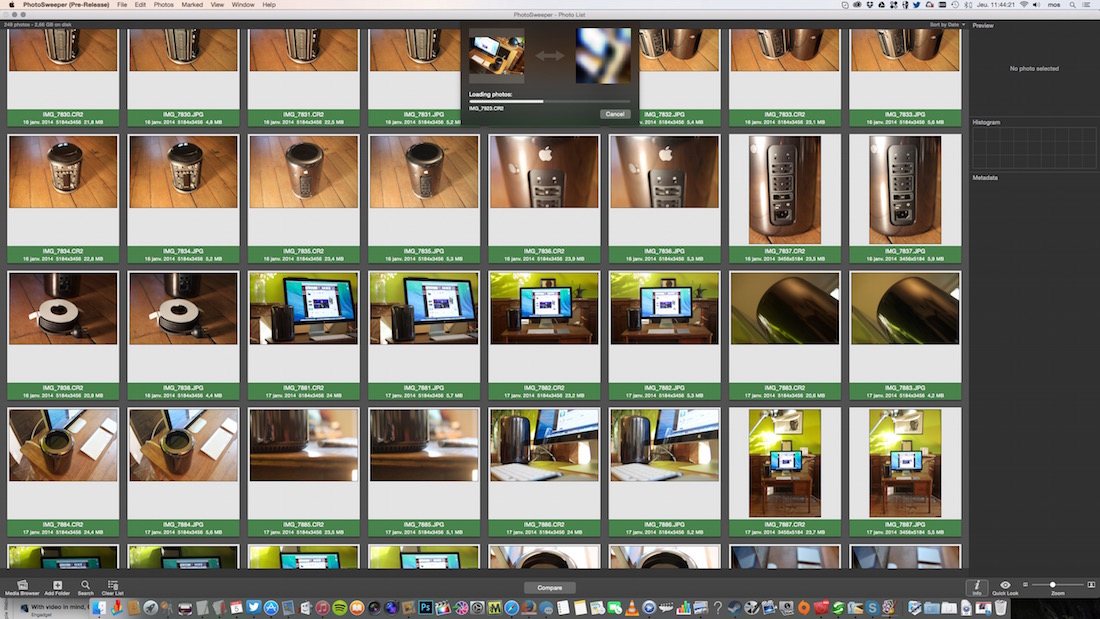
Task: Open the File menu
Action: [122, 4]
